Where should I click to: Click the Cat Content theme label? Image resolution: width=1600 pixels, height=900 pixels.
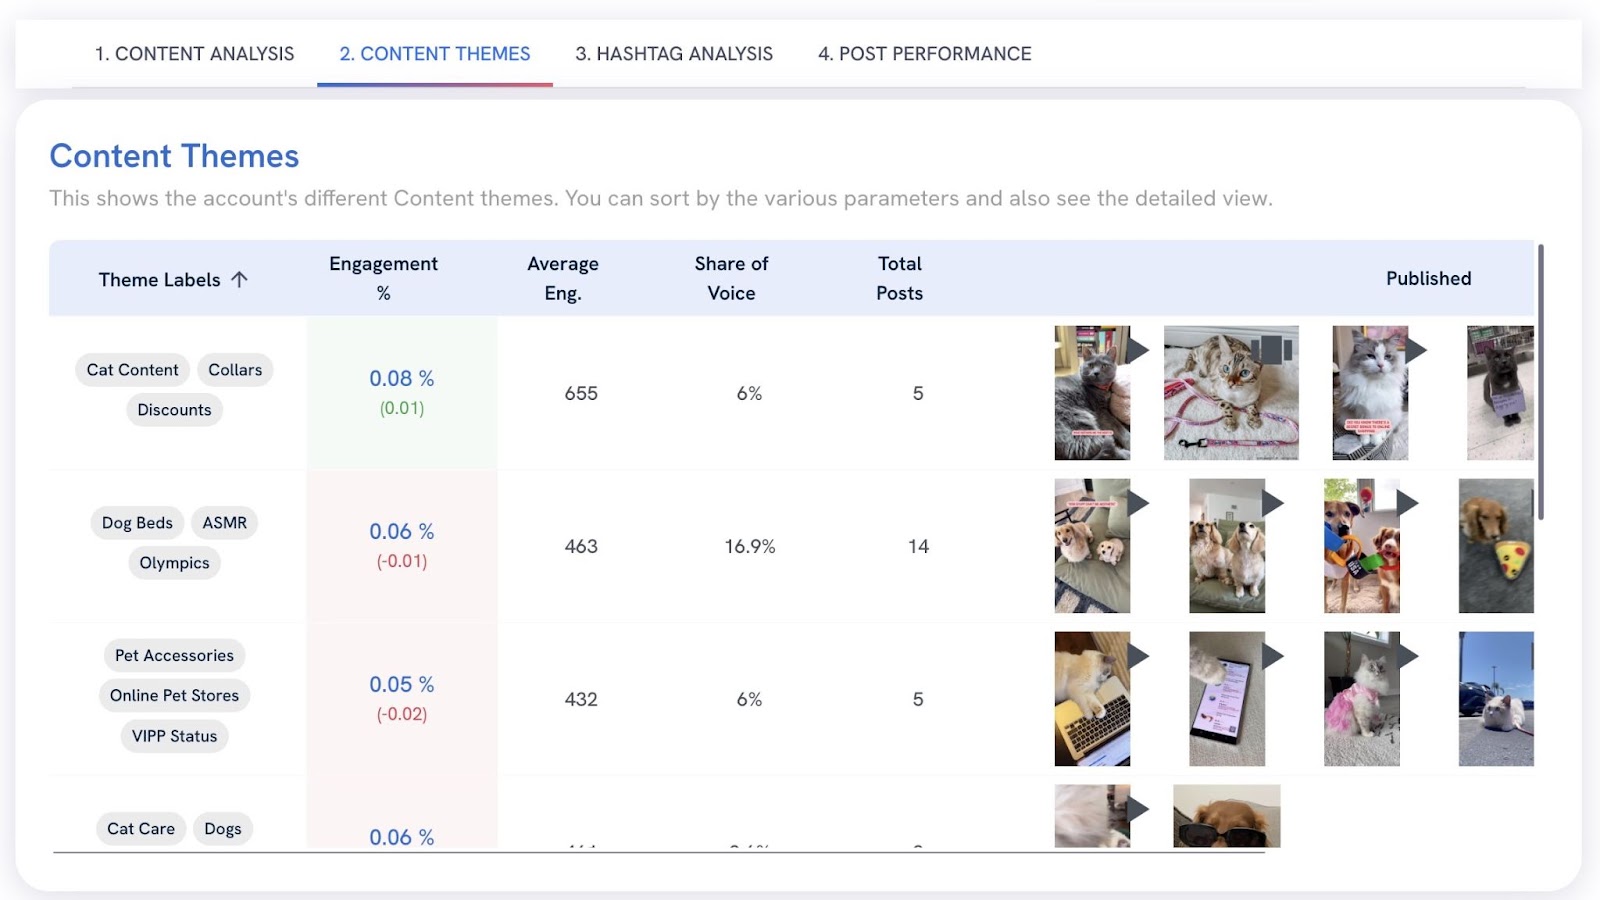click(132, 370)
